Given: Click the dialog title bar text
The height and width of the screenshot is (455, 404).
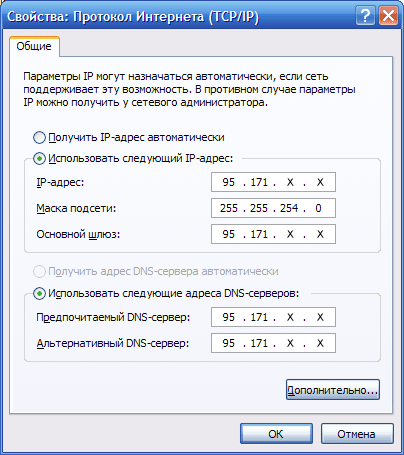Looking at the screenshot, I should pyautogui.click(x=133, y=16).
